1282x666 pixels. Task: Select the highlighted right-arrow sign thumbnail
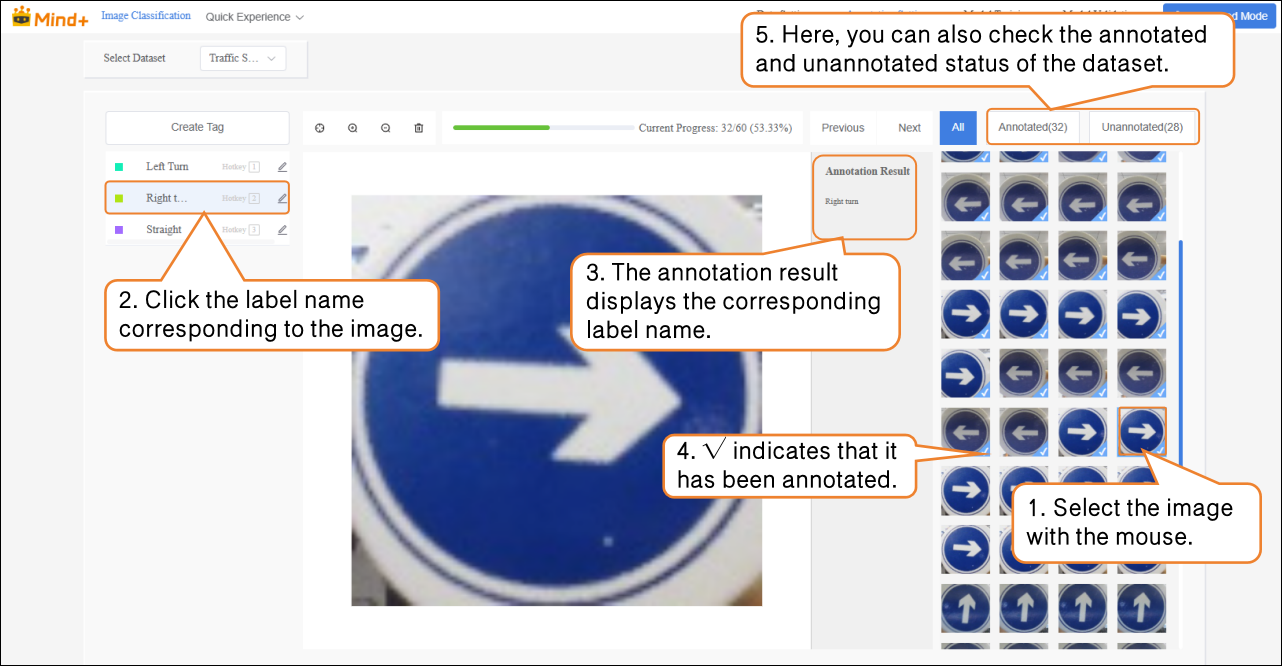coord(1141,432)
